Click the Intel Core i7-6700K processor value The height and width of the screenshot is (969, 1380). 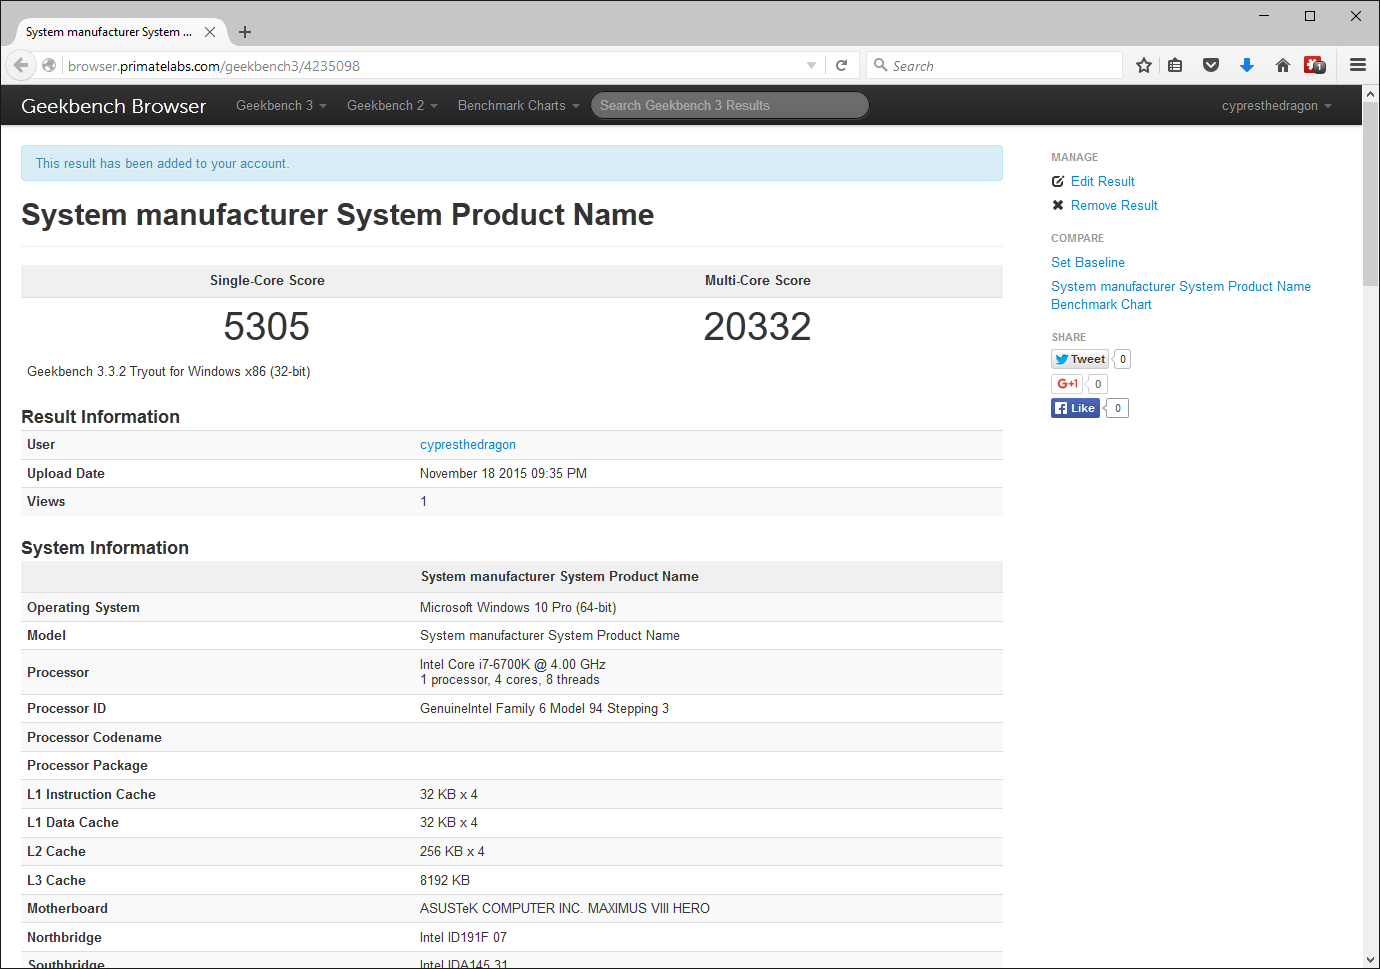[513, 665]
